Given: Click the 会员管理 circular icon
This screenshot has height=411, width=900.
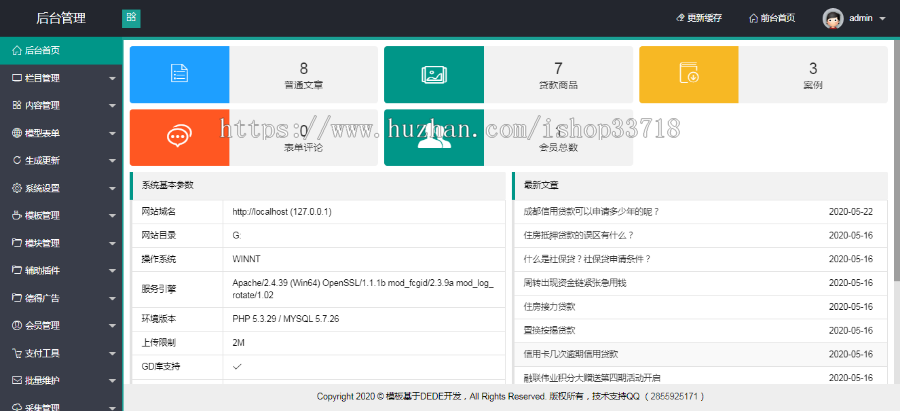Looking at the screenshot, I should [x=17, y=325].
